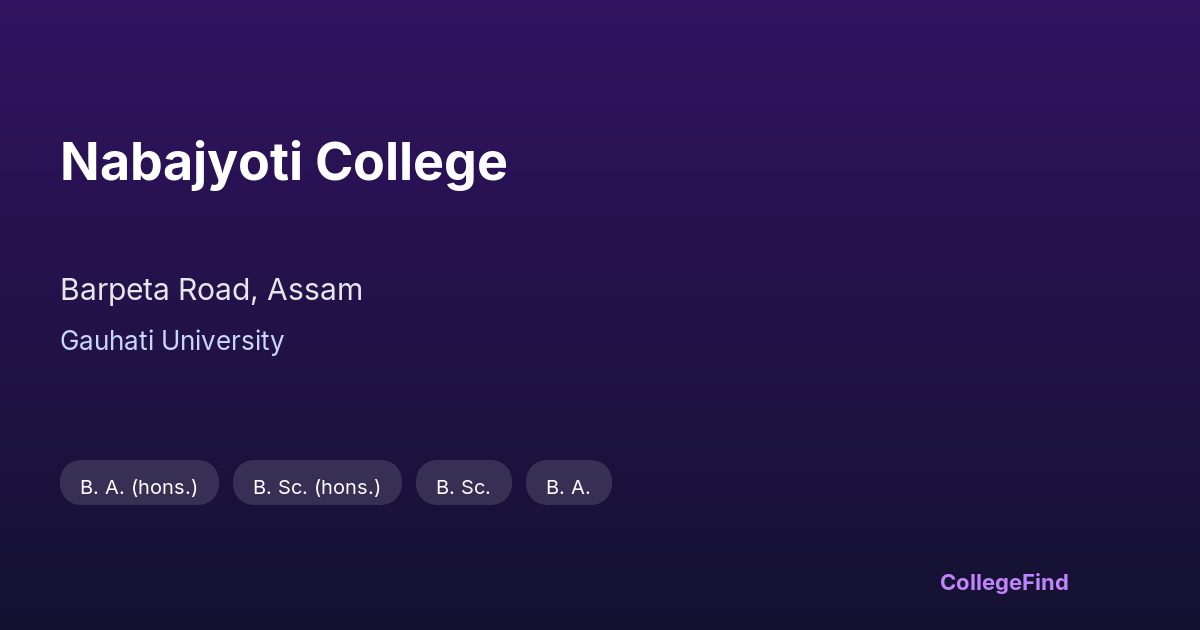Click B. Sc. text inside the honours pill
The width and height of the screenshot is (1200, 630).
(x=280, y=487)
